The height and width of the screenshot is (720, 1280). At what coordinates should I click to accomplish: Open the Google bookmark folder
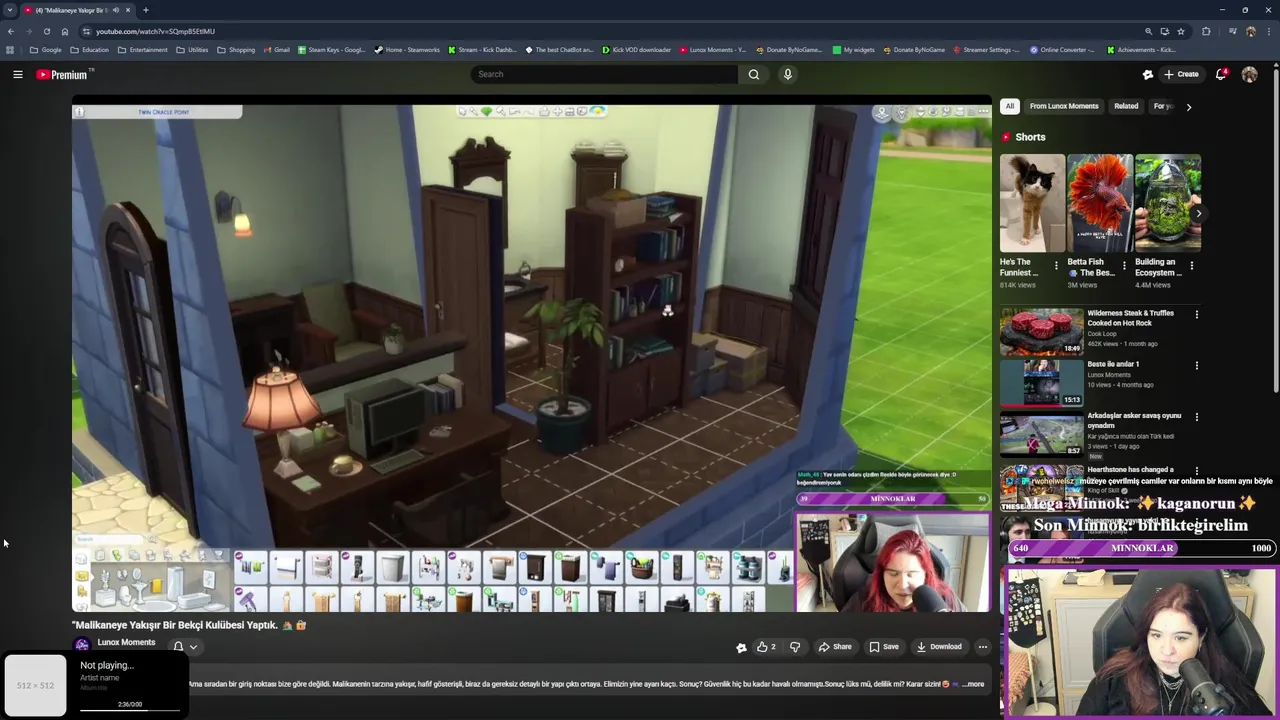[x=46, y=50]
